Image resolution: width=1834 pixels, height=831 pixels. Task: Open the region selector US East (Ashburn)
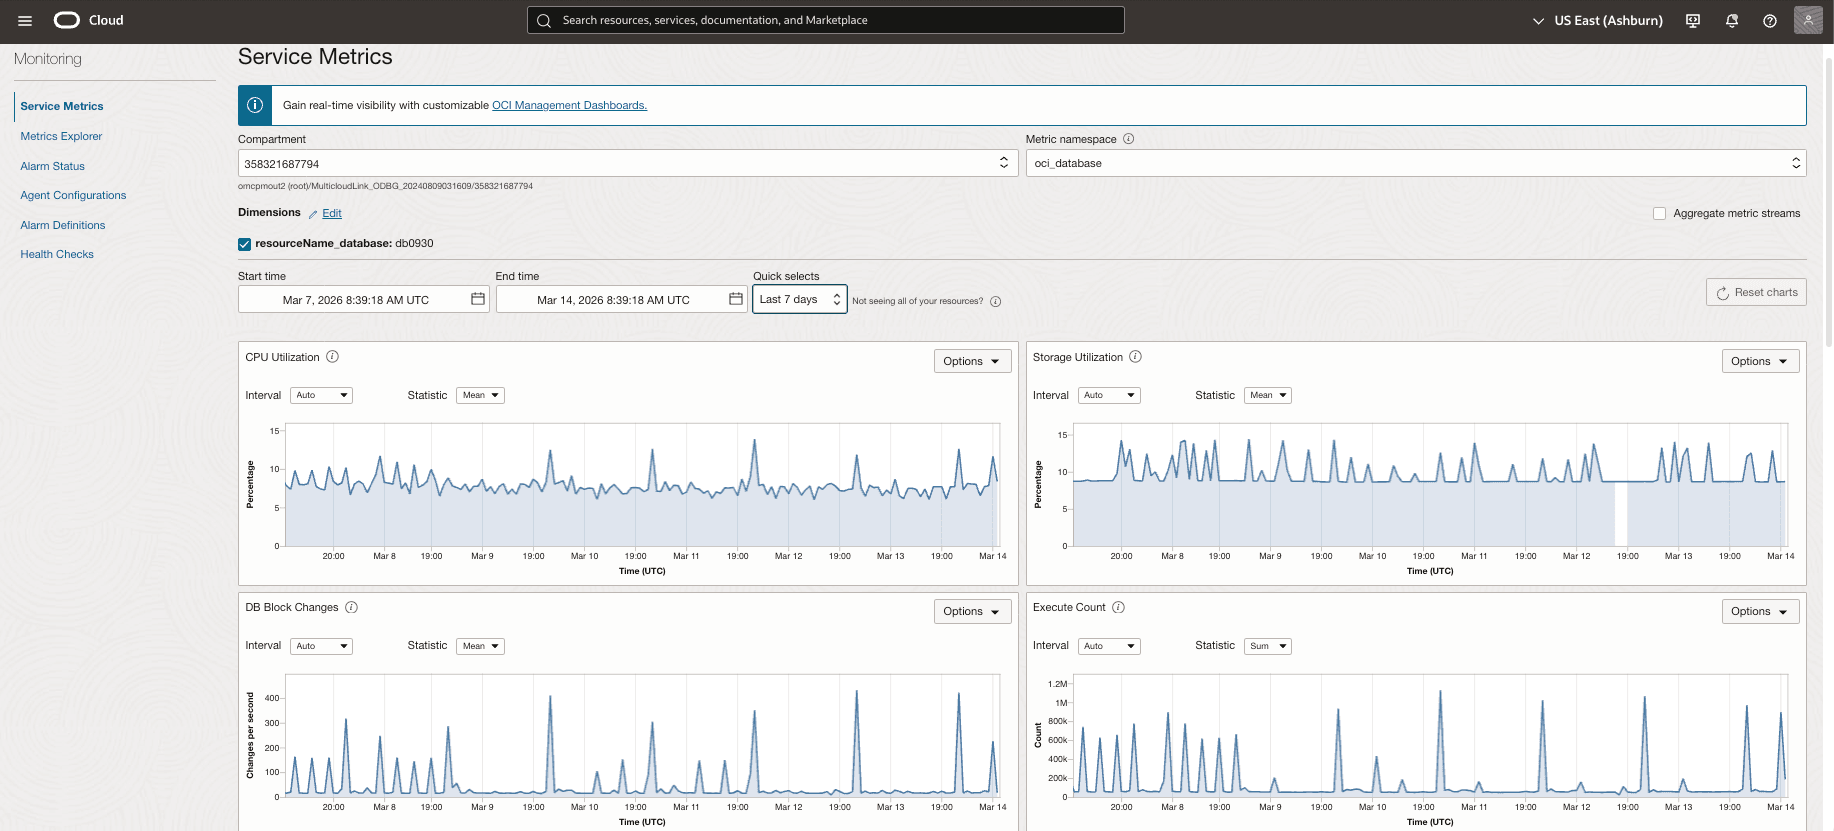(1598, 20)
